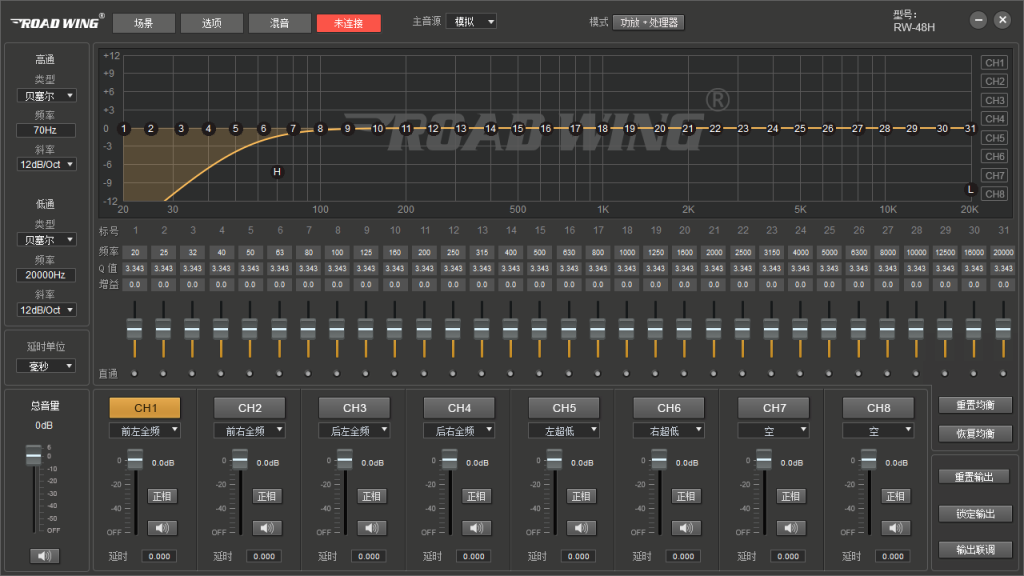The image size is (1024, 576).
Task: Mute the CH5 output speaker icon
Action: point(581,528)
